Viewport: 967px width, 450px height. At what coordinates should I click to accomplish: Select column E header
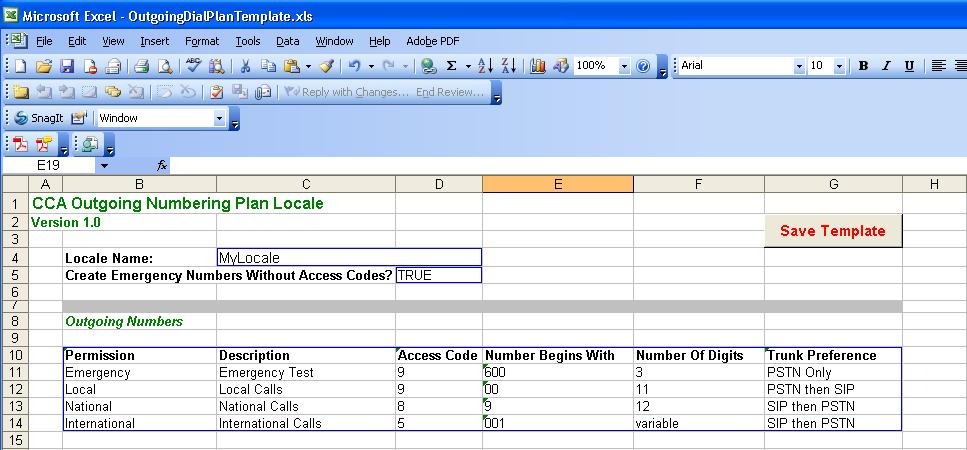click(x=558, y=184)
